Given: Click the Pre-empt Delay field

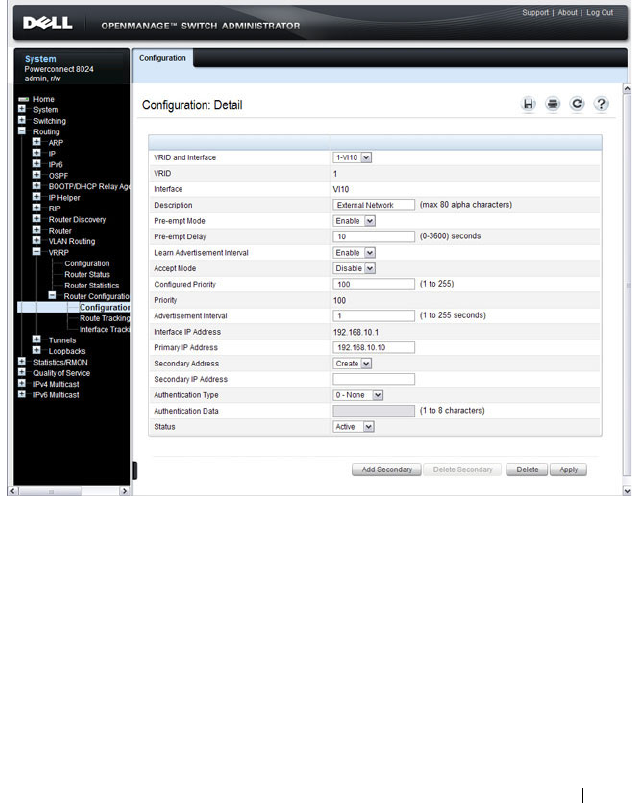Looking at the screenshot, I should (374, 237).
